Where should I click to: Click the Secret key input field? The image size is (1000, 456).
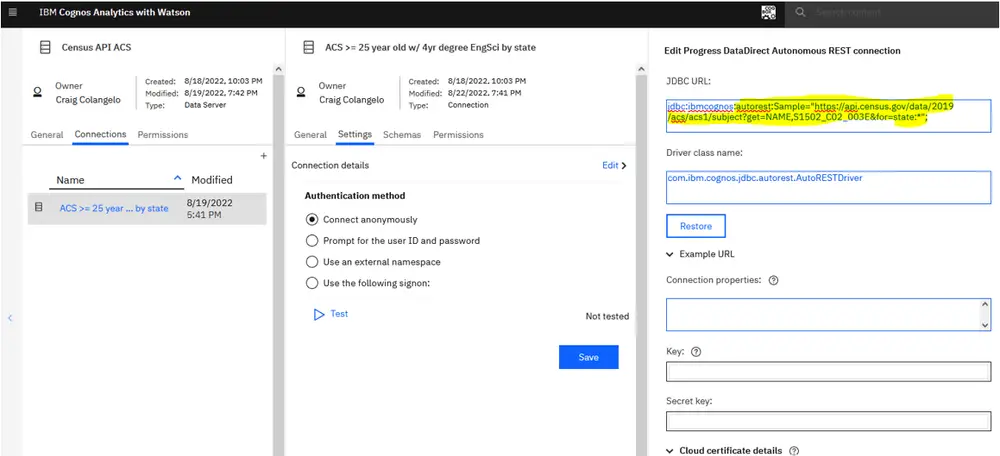click(x=828, y=421)
